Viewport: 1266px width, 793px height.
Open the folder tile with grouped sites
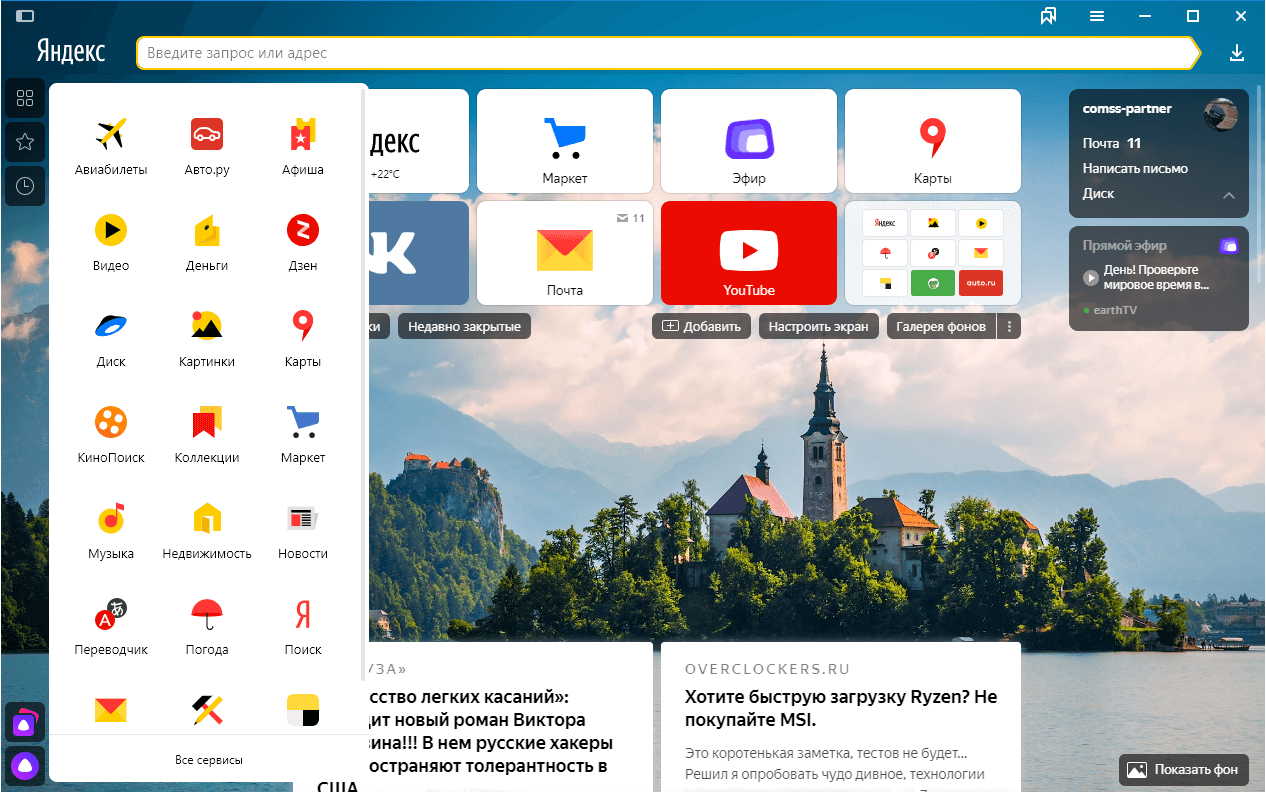coord(933,253)
